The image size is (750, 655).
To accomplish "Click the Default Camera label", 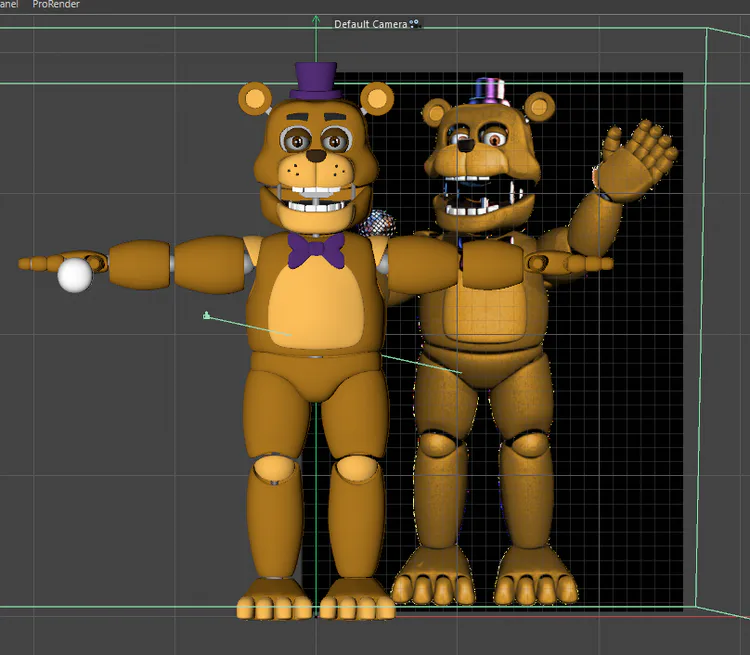I will click(370, 24).
